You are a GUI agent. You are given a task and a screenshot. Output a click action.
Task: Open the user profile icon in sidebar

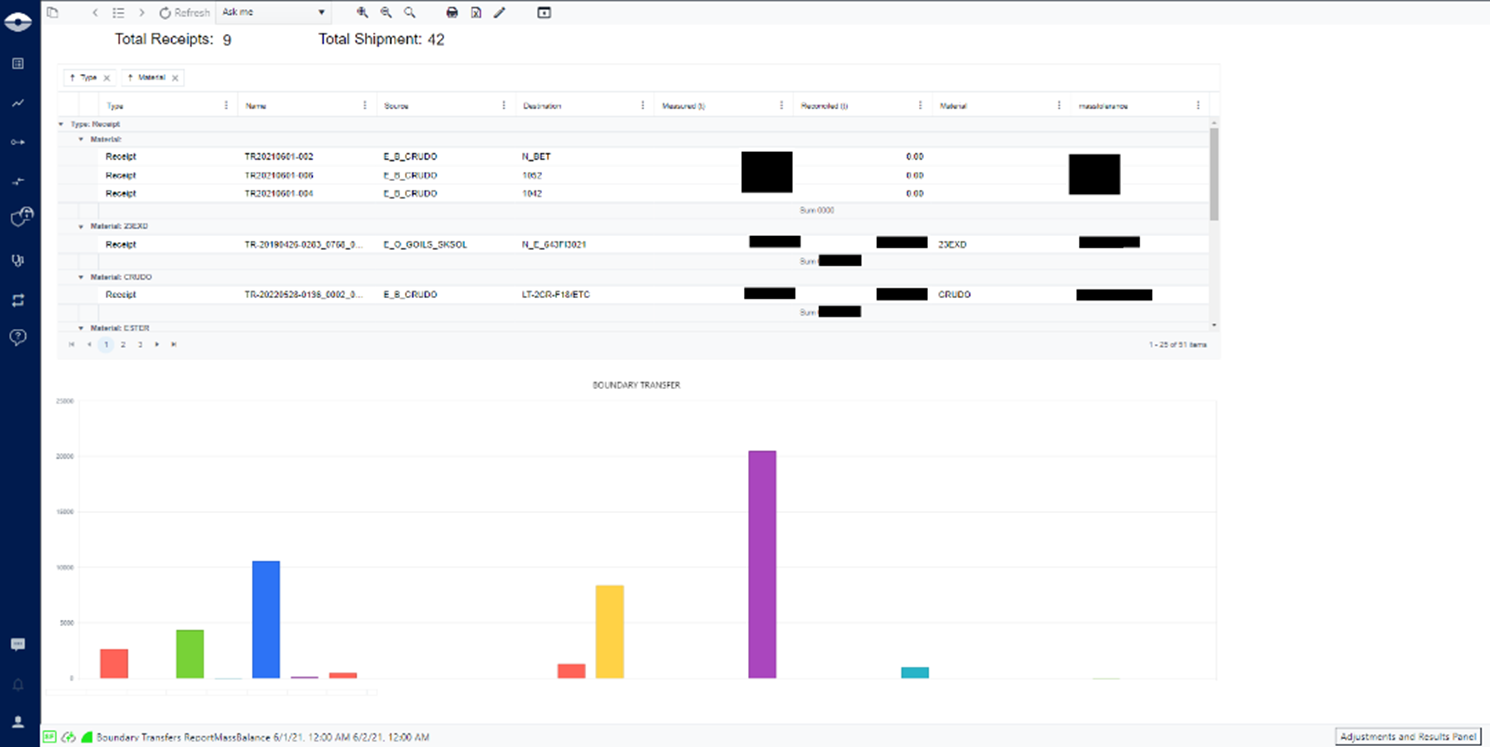tap(18, 722)
